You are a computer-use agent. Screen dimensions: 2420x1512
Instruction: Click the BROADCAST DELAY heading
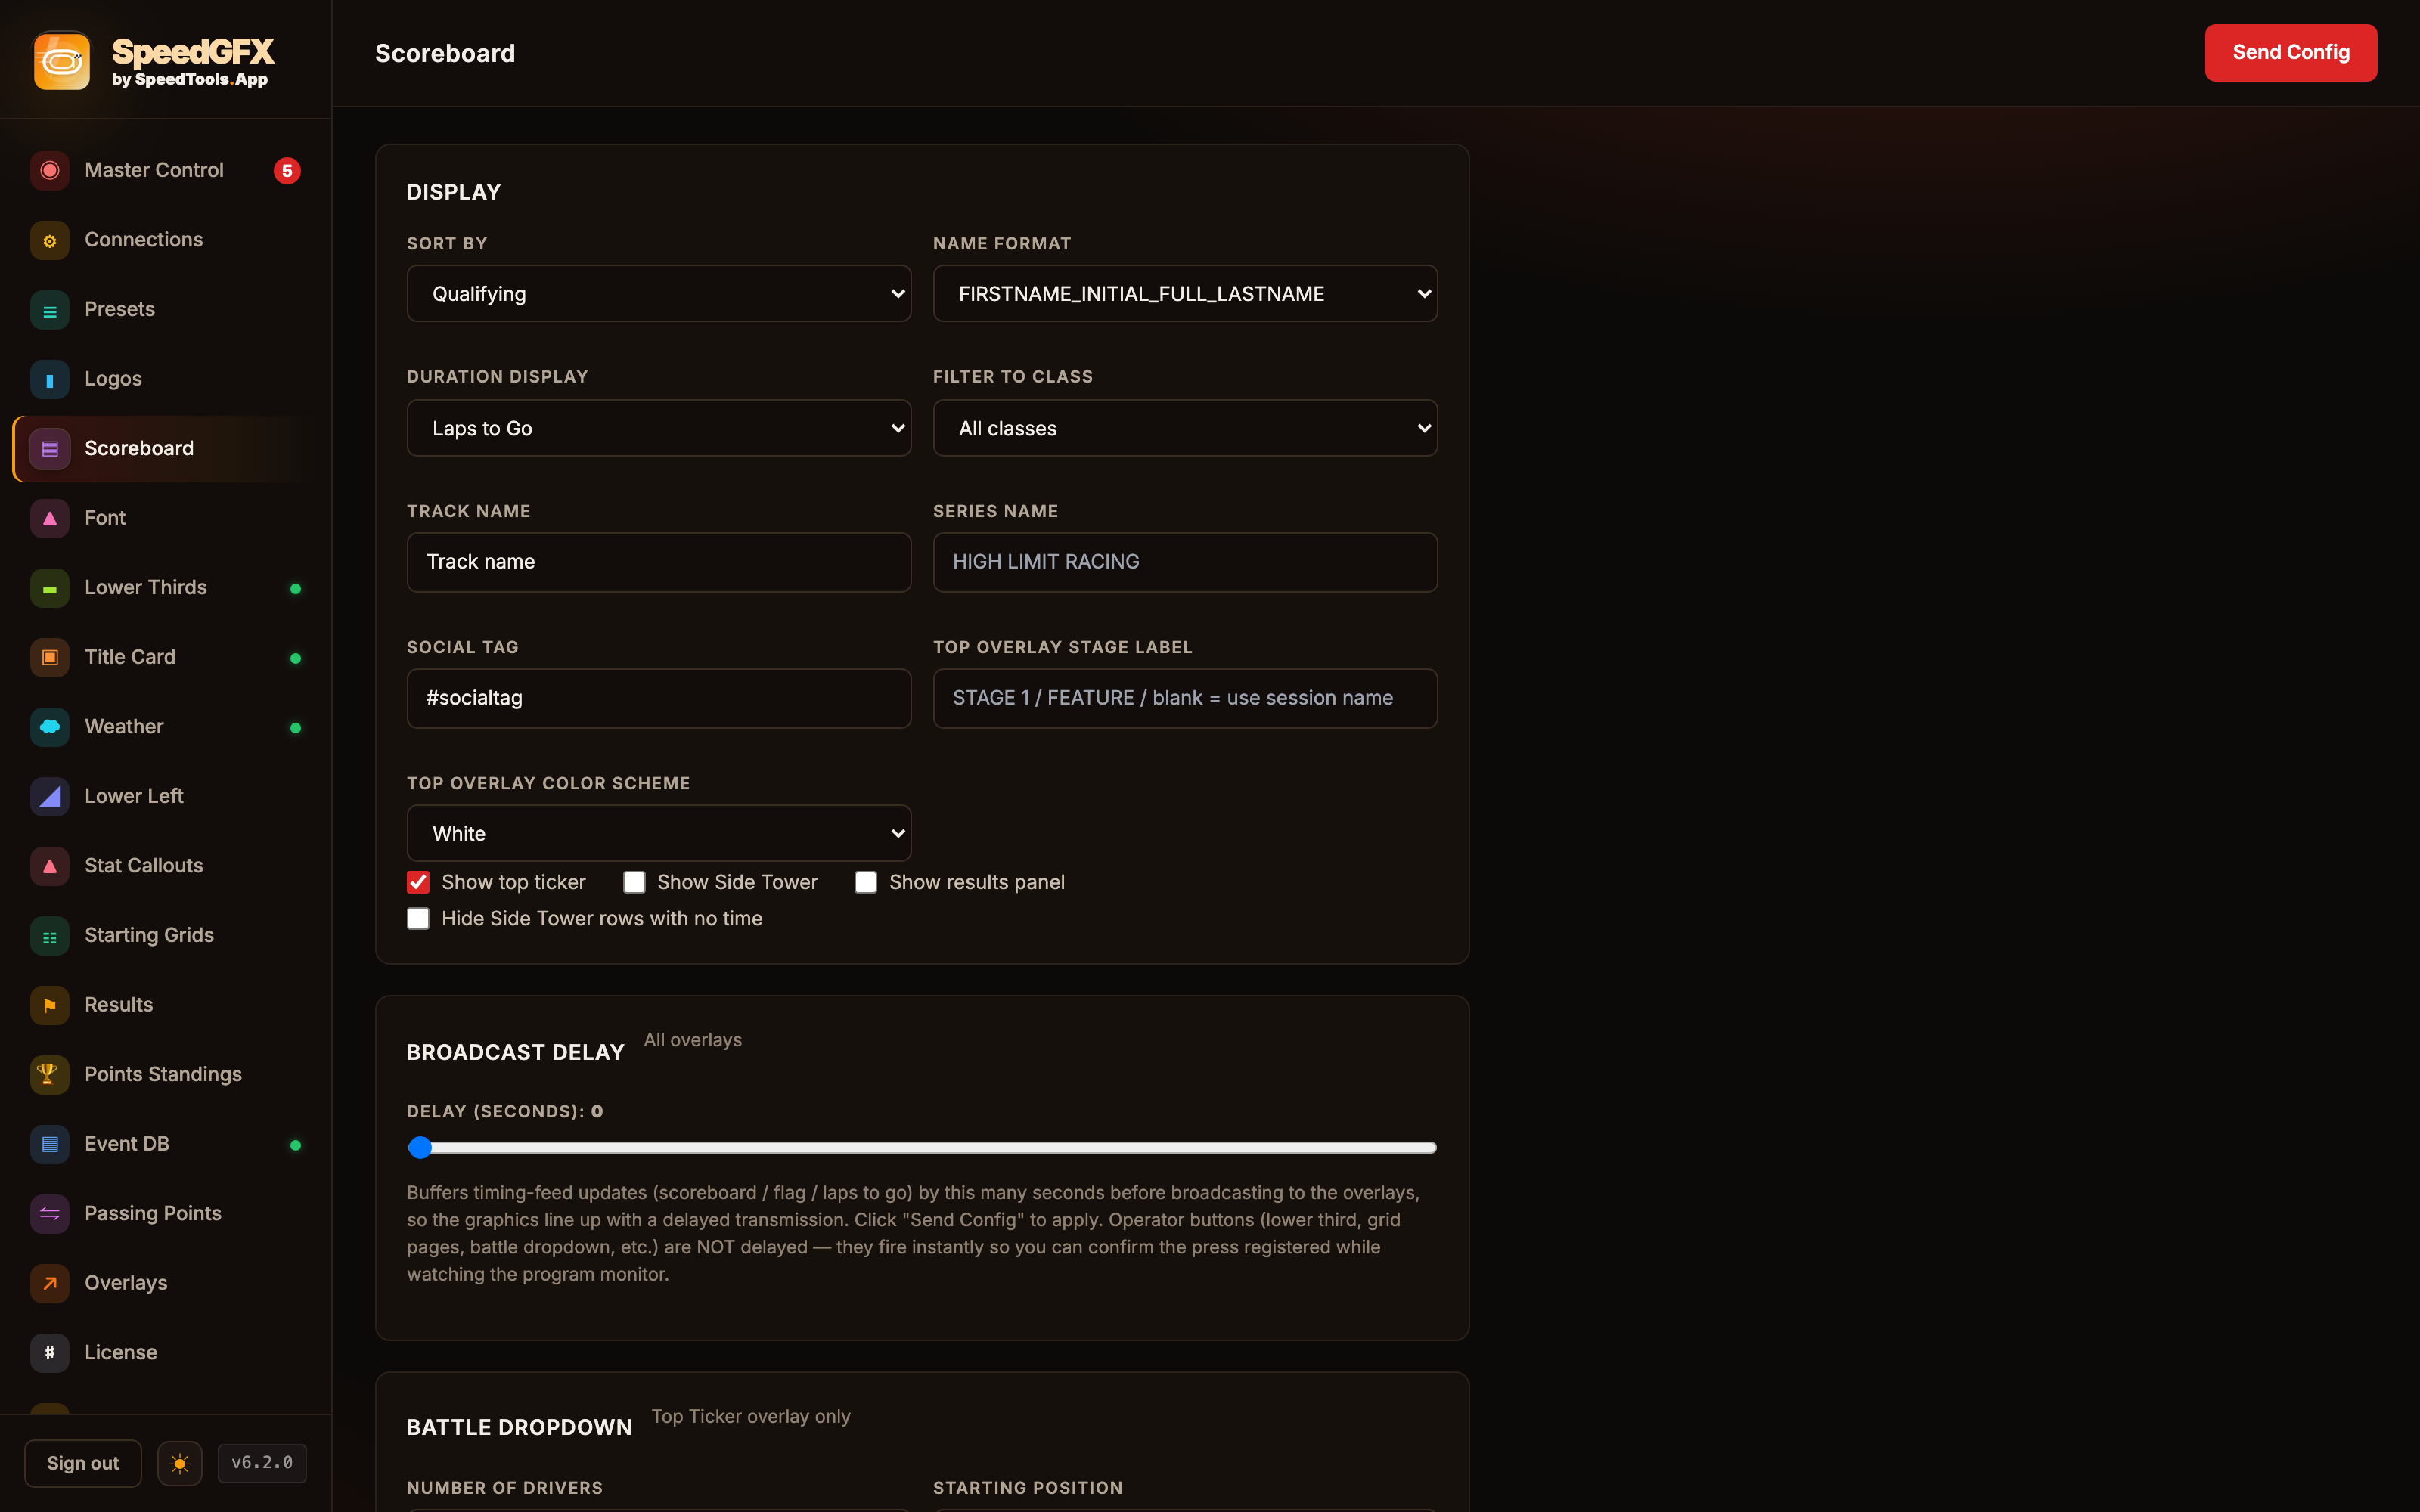[515, 1052]
